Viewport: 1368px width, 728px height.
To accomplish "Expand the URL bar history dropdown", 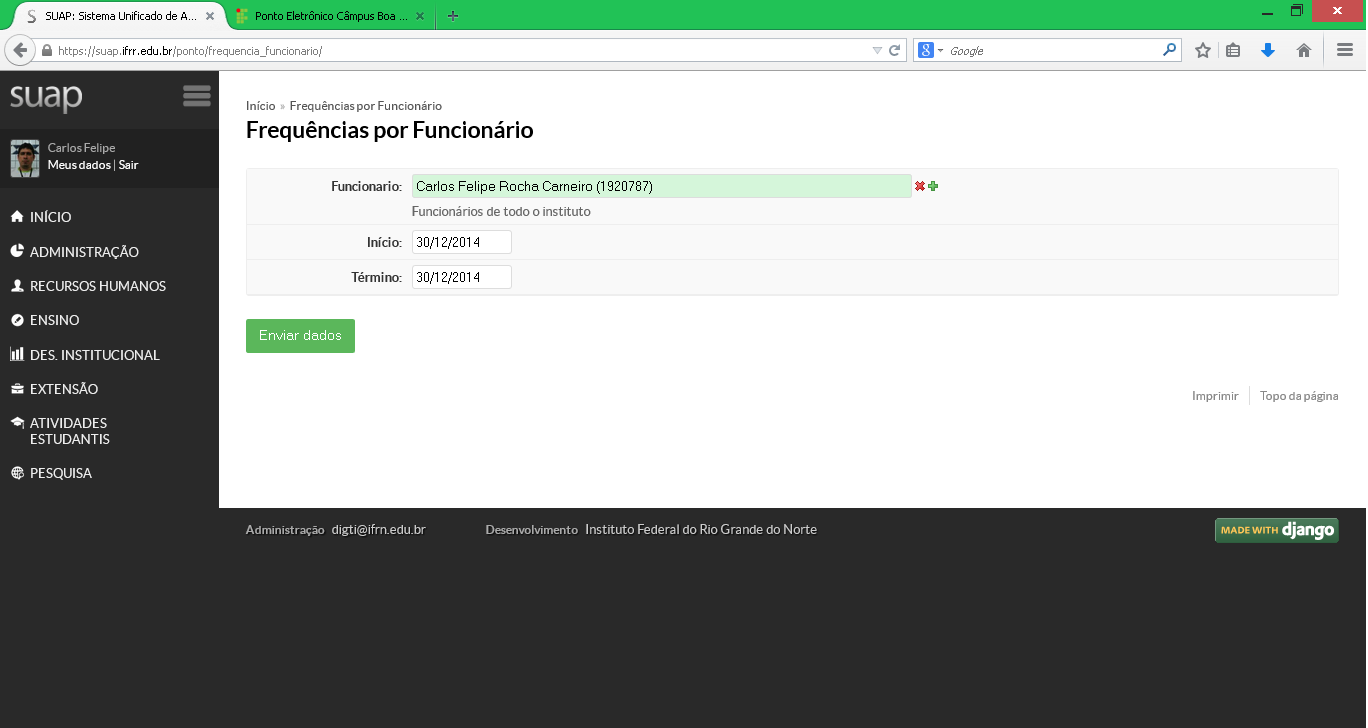I will tap(877, 50).
